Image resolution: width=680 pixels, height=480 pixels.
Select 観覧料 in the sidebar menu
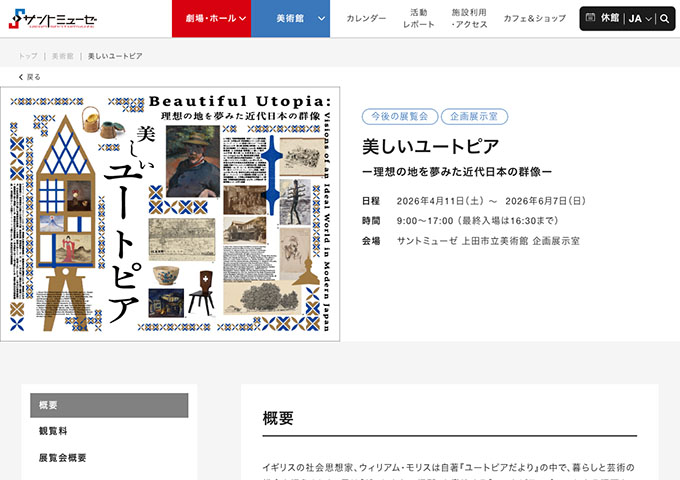click(53, 431)
